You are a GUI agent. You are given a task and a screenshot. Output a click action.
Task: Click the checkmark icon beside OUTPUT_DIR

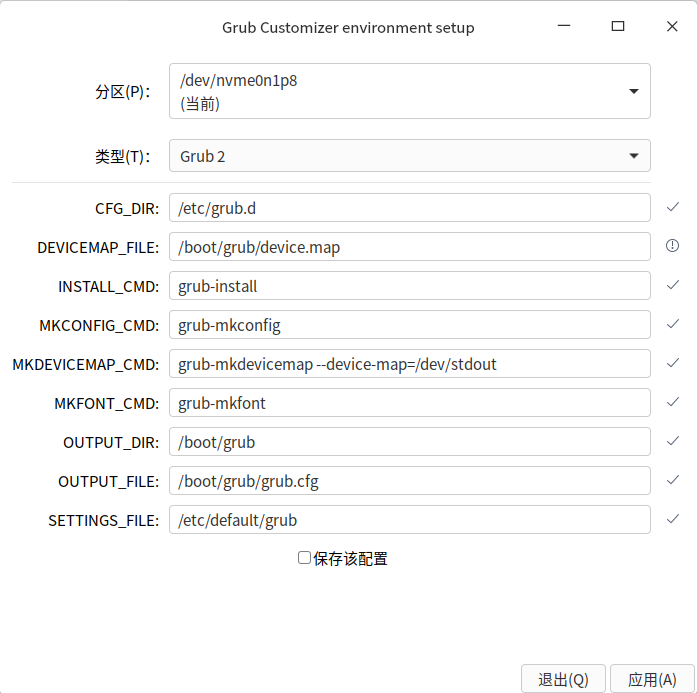click(x=673, y=441)
